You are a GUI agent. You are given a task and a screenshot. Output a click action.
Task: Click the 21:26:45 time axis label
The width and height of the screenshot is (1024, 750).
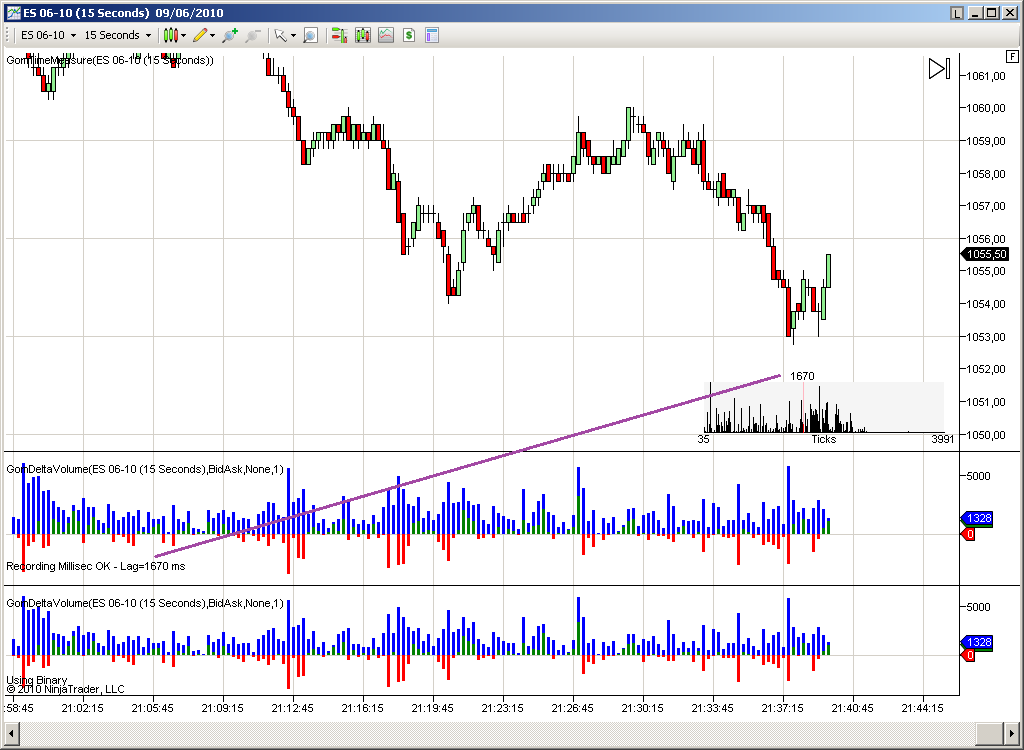[573, 708]
